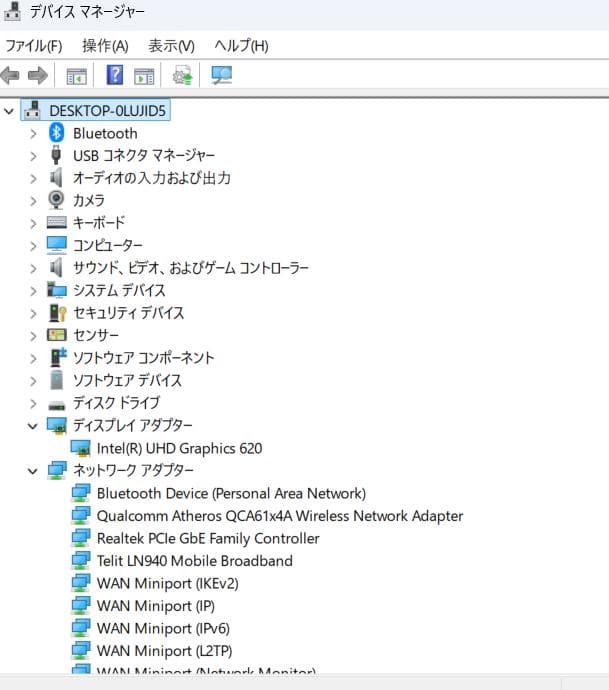Click the update driver gear toolbar icon
Image resolution: width=609 pixels, height=690 pixels.
coord(182,76)
